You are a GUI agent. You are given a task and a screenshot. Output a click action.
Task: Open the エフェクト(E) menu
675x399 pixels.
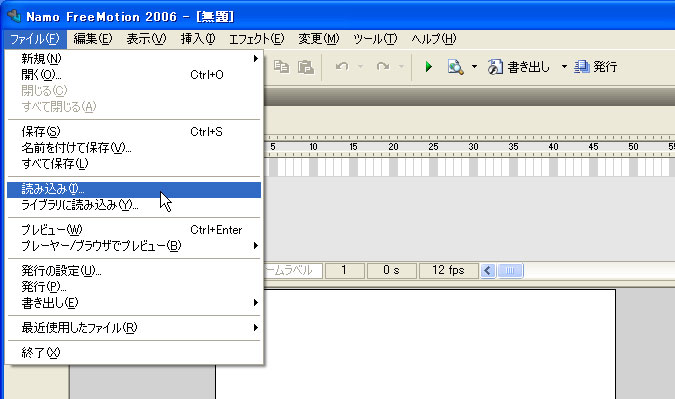(x=257, y=39)
